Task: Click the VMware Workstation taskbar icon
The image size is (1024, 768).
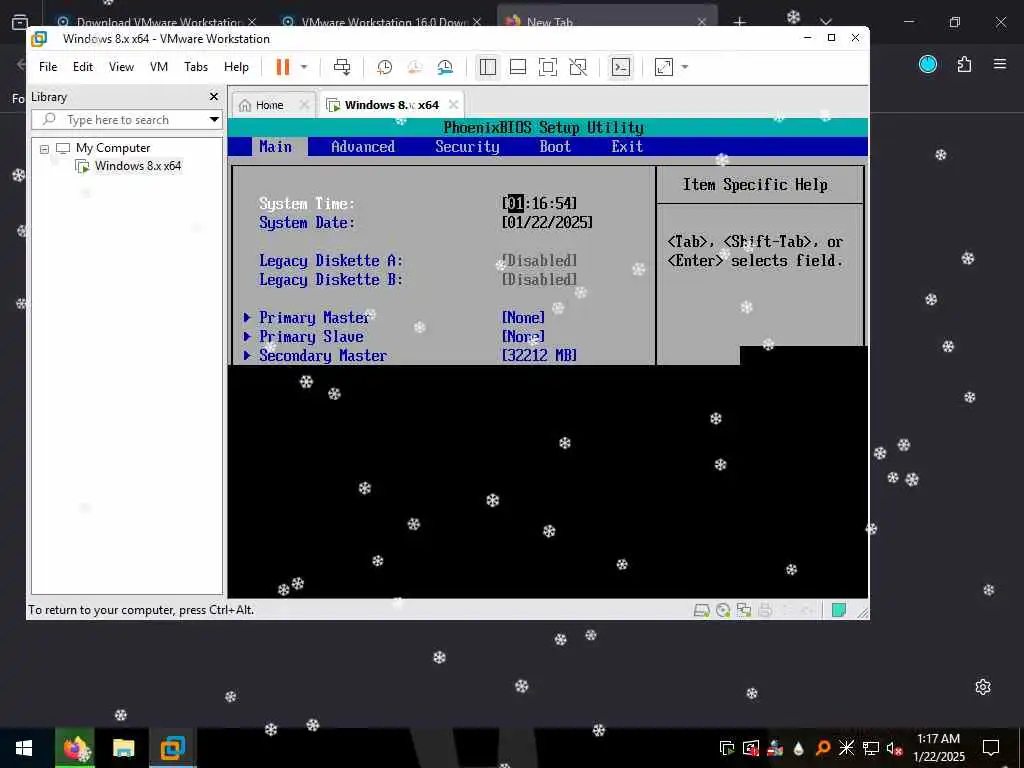Action: pos(172,748)
